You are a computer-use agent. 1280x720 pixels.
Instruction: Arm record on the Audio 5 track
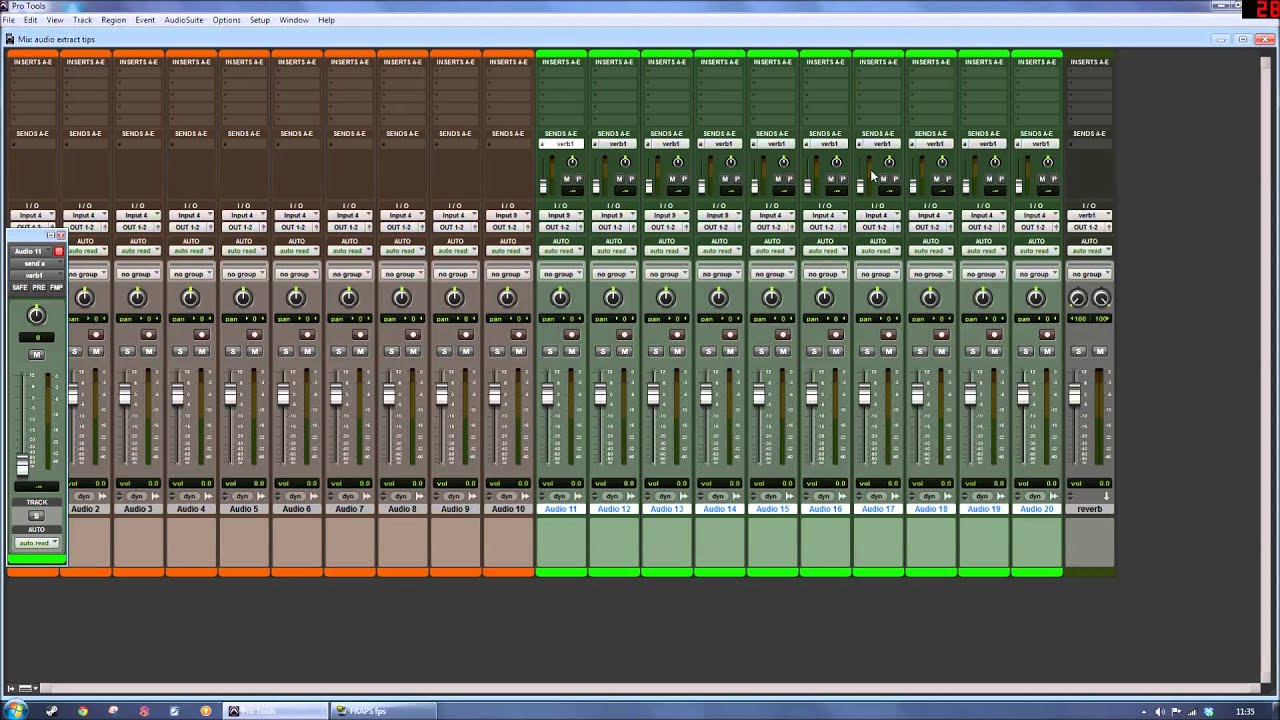[255, 335]
